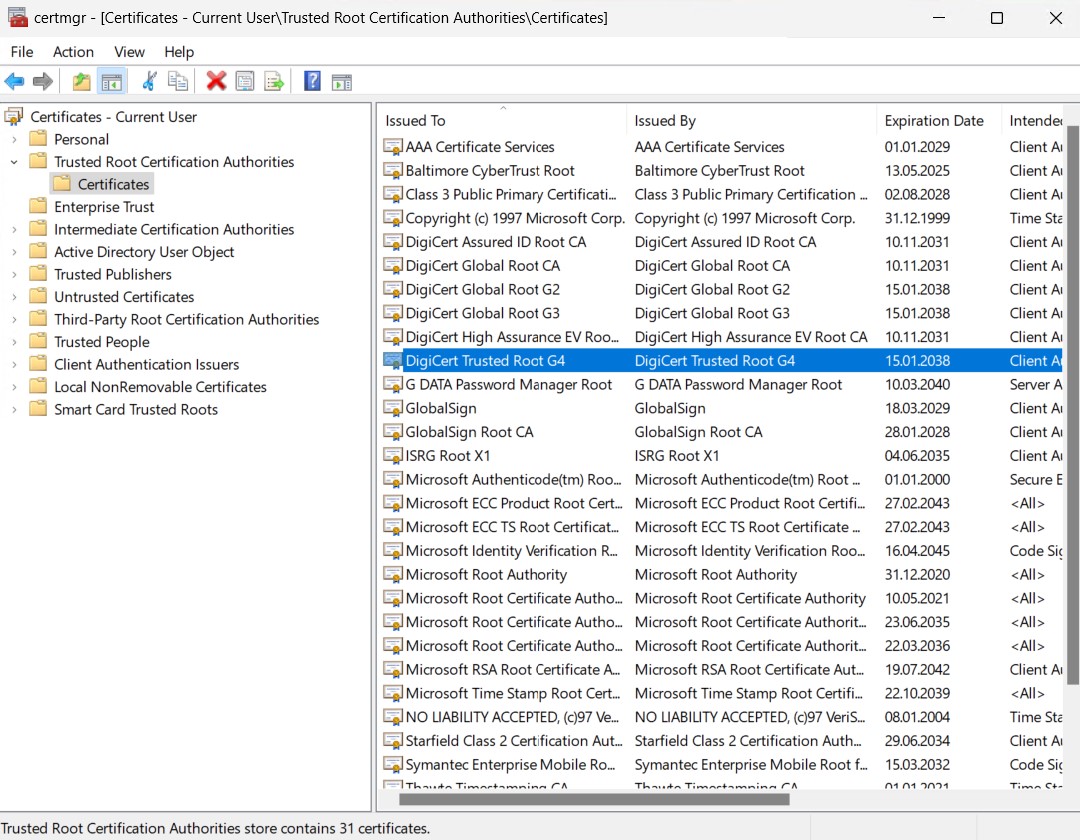Open the View menu
This screenshot has width=1080, height=840.
pos(129,52)
